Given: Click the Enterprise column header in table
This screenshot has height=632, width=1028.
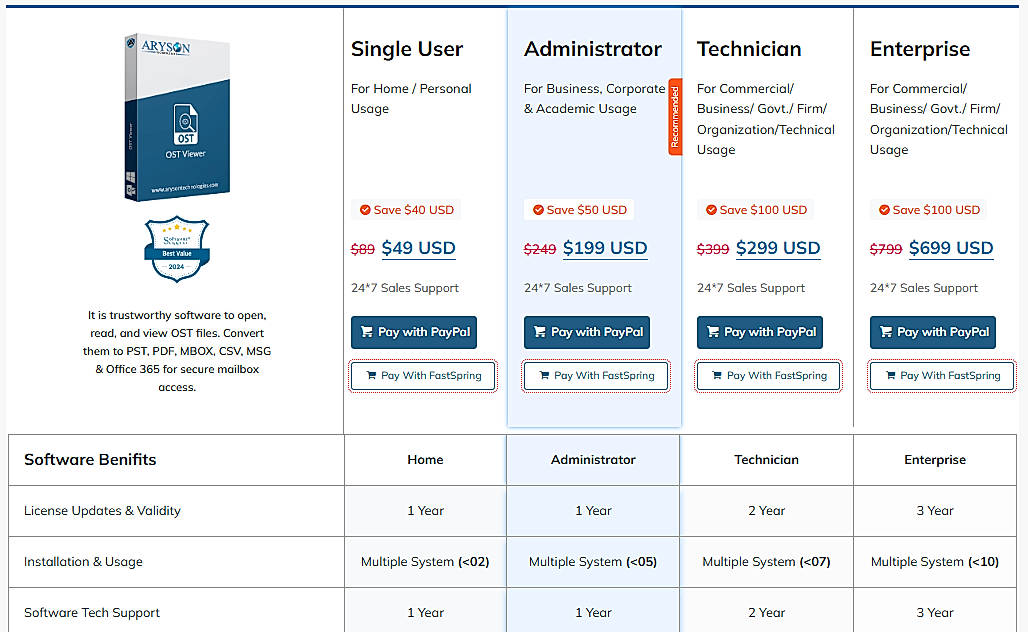Looking at the screenshot, I should (x=935, y=460).
